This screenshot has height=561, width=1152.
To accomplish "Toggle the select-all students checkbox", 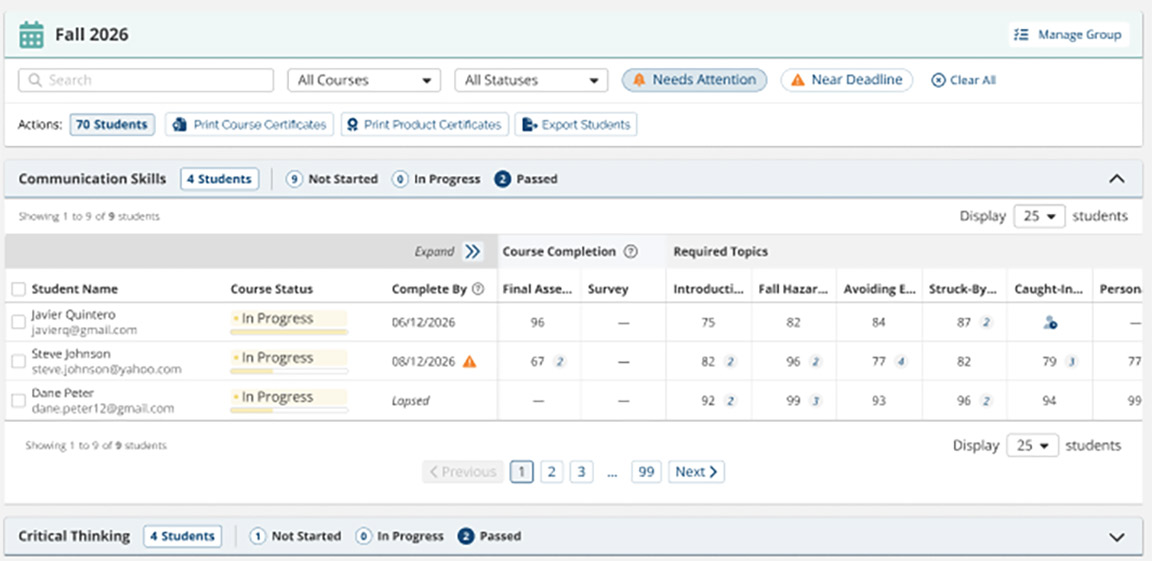I will [x=18, y=289].
